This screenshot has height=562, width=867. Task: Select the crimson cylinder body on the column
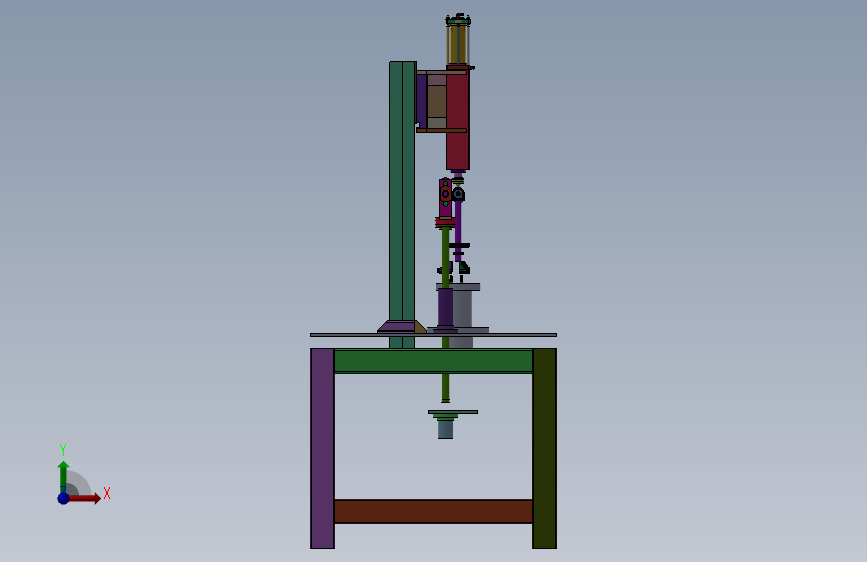458,120
